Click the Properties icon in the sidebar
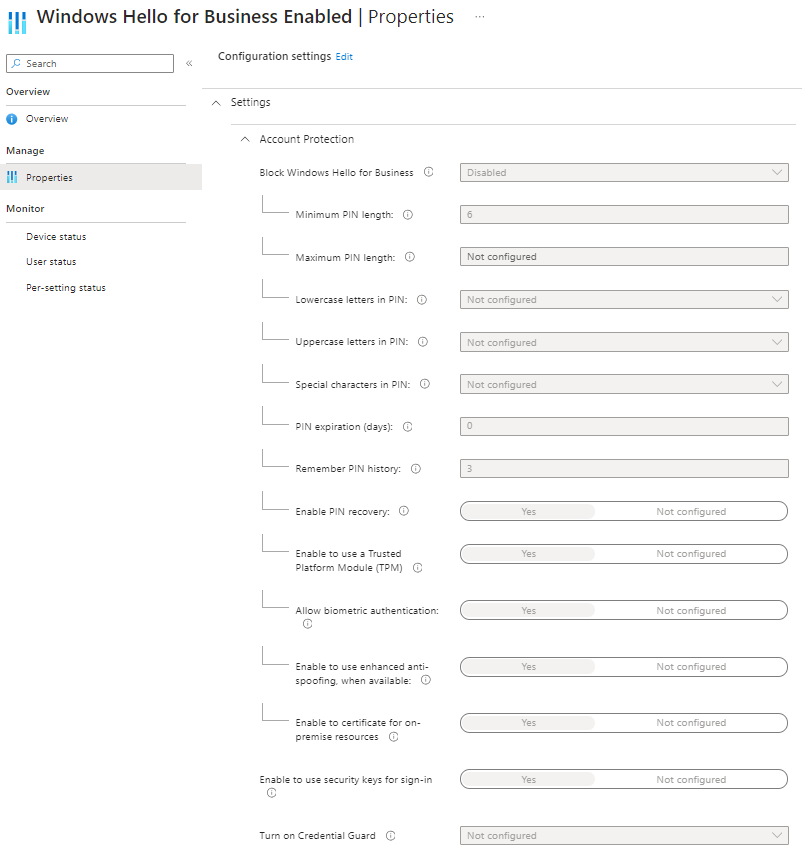 click(12, 177)
